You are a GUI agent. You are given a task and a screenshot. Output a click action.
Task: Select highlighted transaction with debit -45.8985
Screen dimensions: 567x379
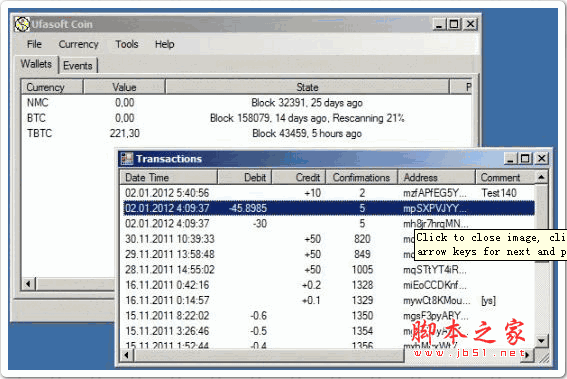click(x=328, y=208)
